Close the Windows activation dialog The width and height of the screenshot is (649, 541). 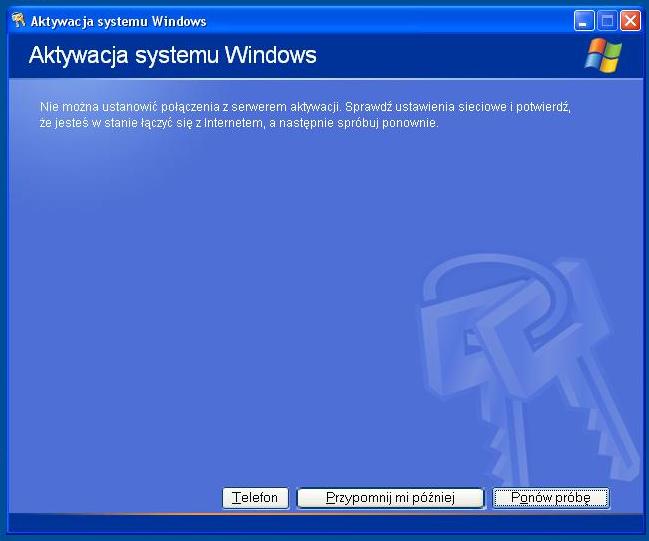point(630,20)
